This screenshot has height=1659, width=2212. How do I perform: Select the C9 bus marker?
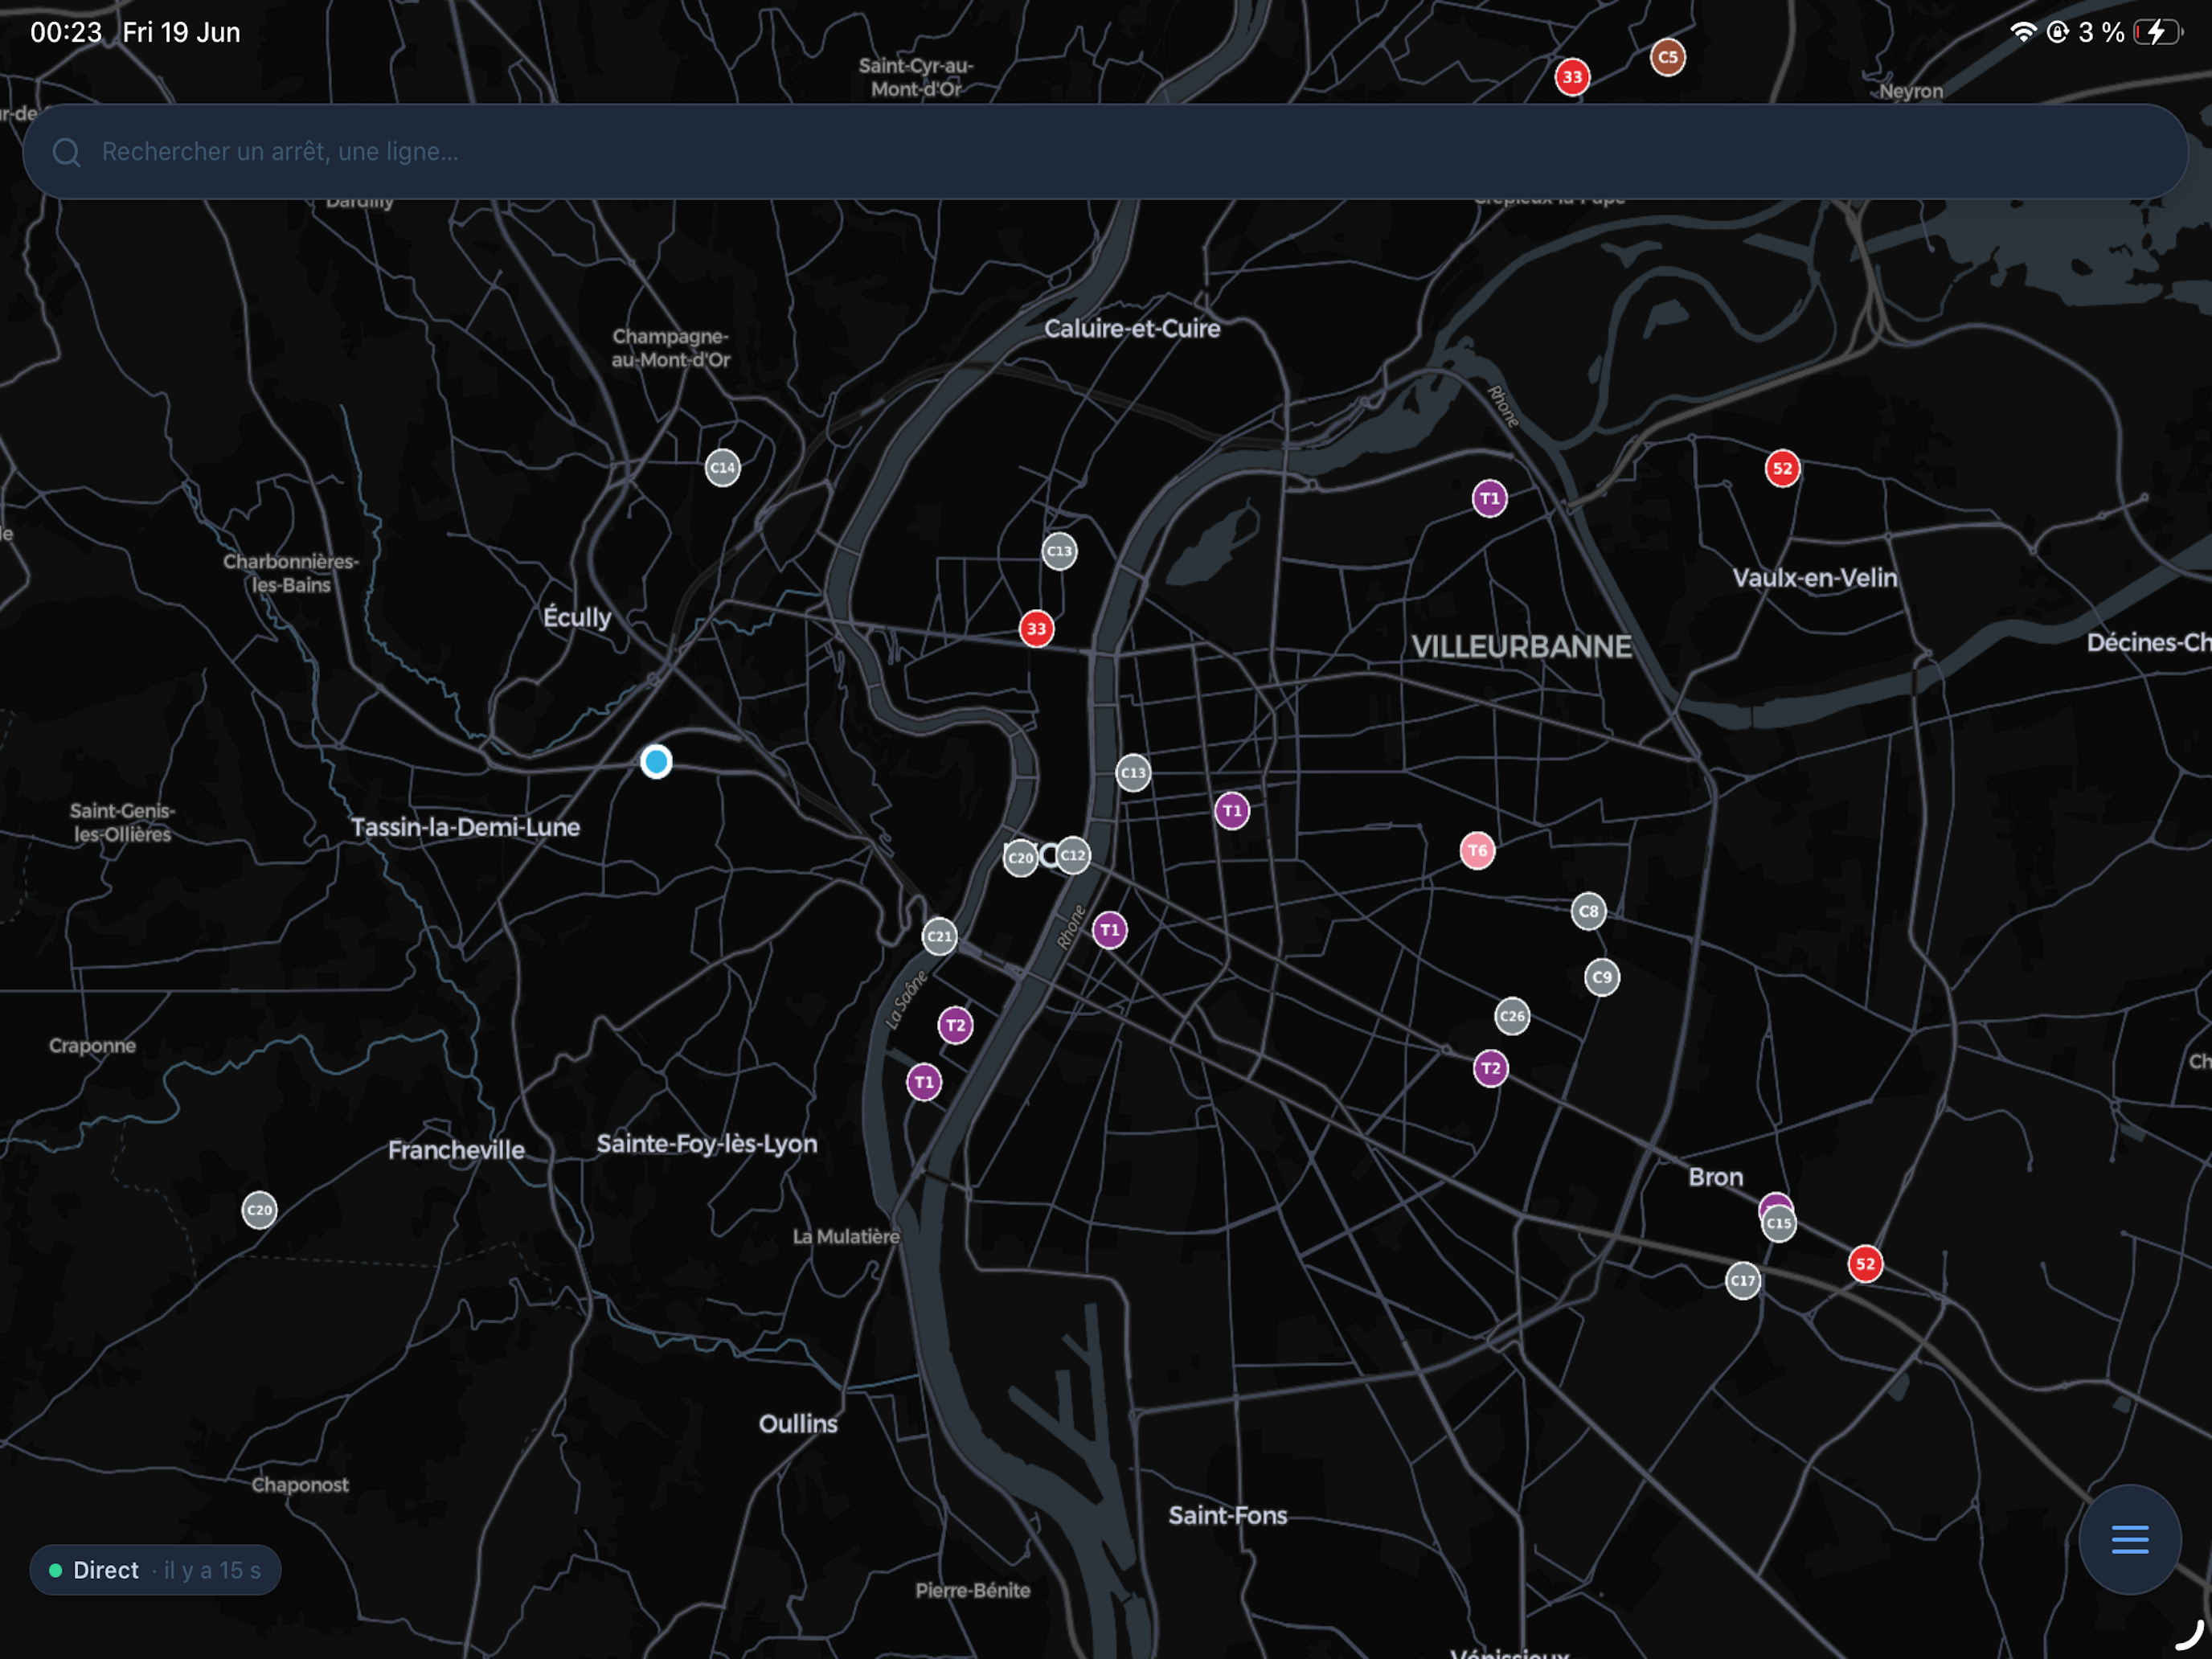coord(1602,977)
